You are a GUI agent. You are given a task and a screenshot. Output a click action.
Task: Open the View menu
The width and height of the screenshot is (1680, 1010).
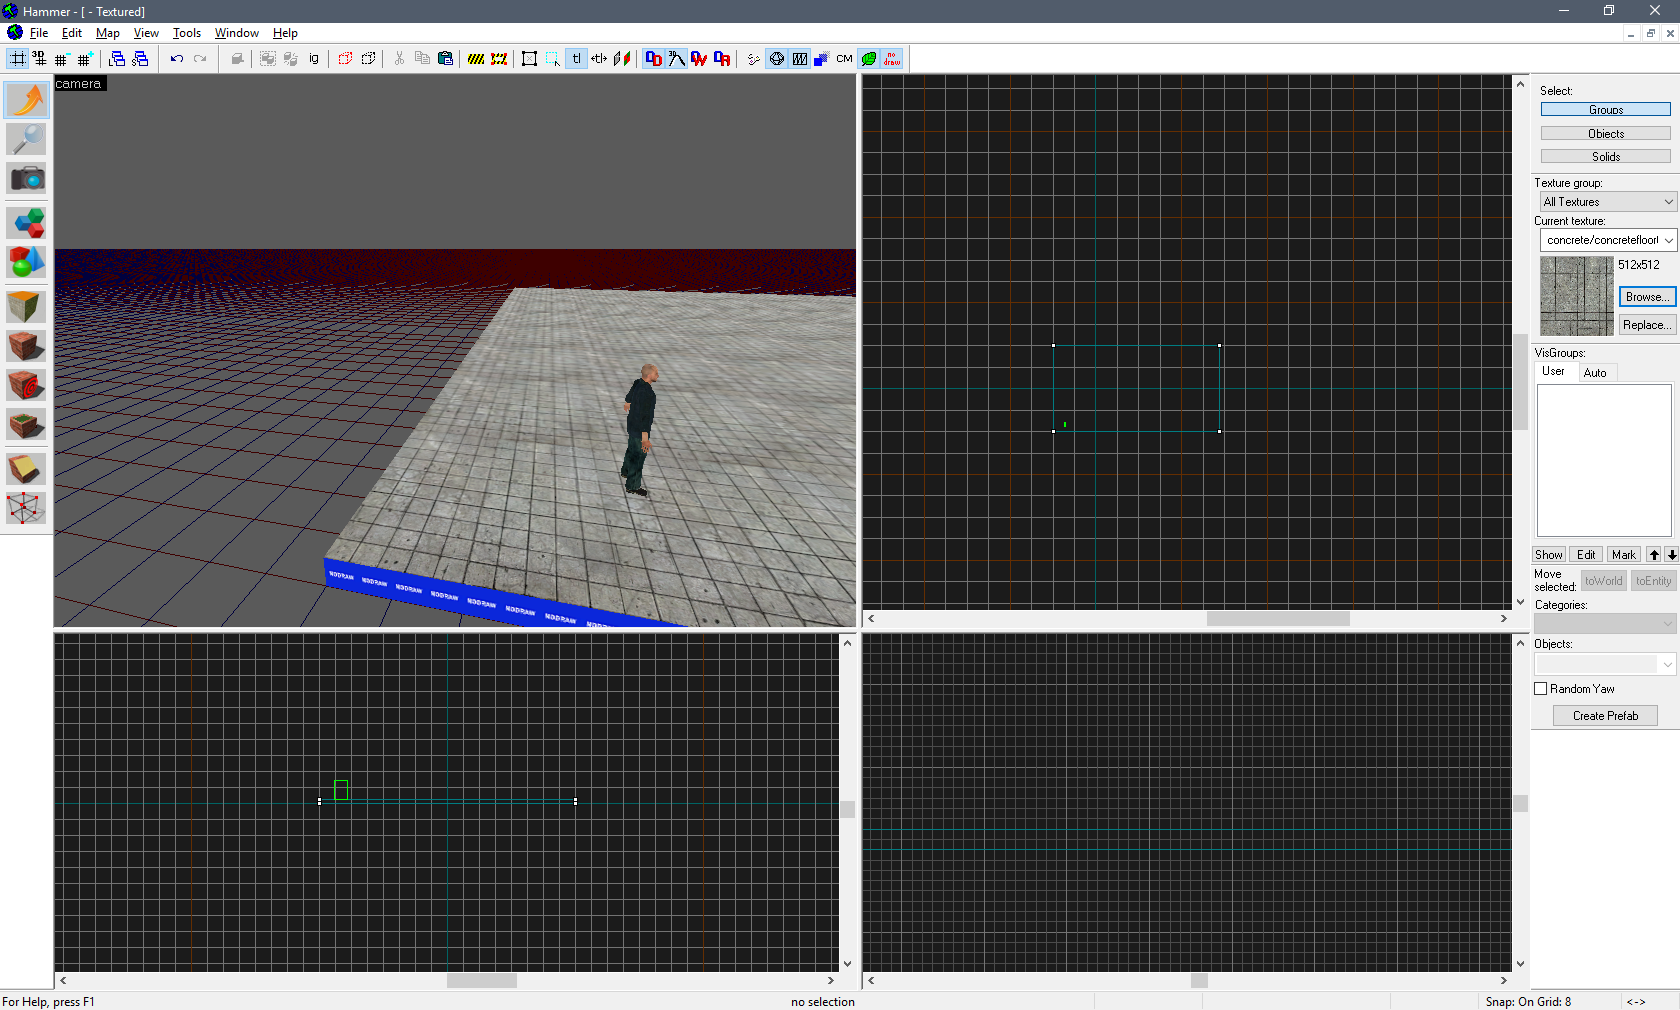click(x=146, y=33)
